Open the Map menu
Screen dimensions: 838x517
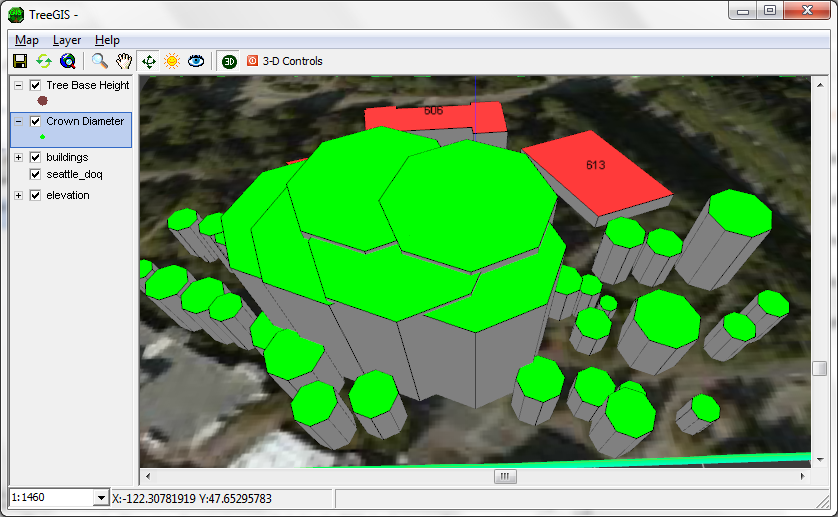coord(27,40)
